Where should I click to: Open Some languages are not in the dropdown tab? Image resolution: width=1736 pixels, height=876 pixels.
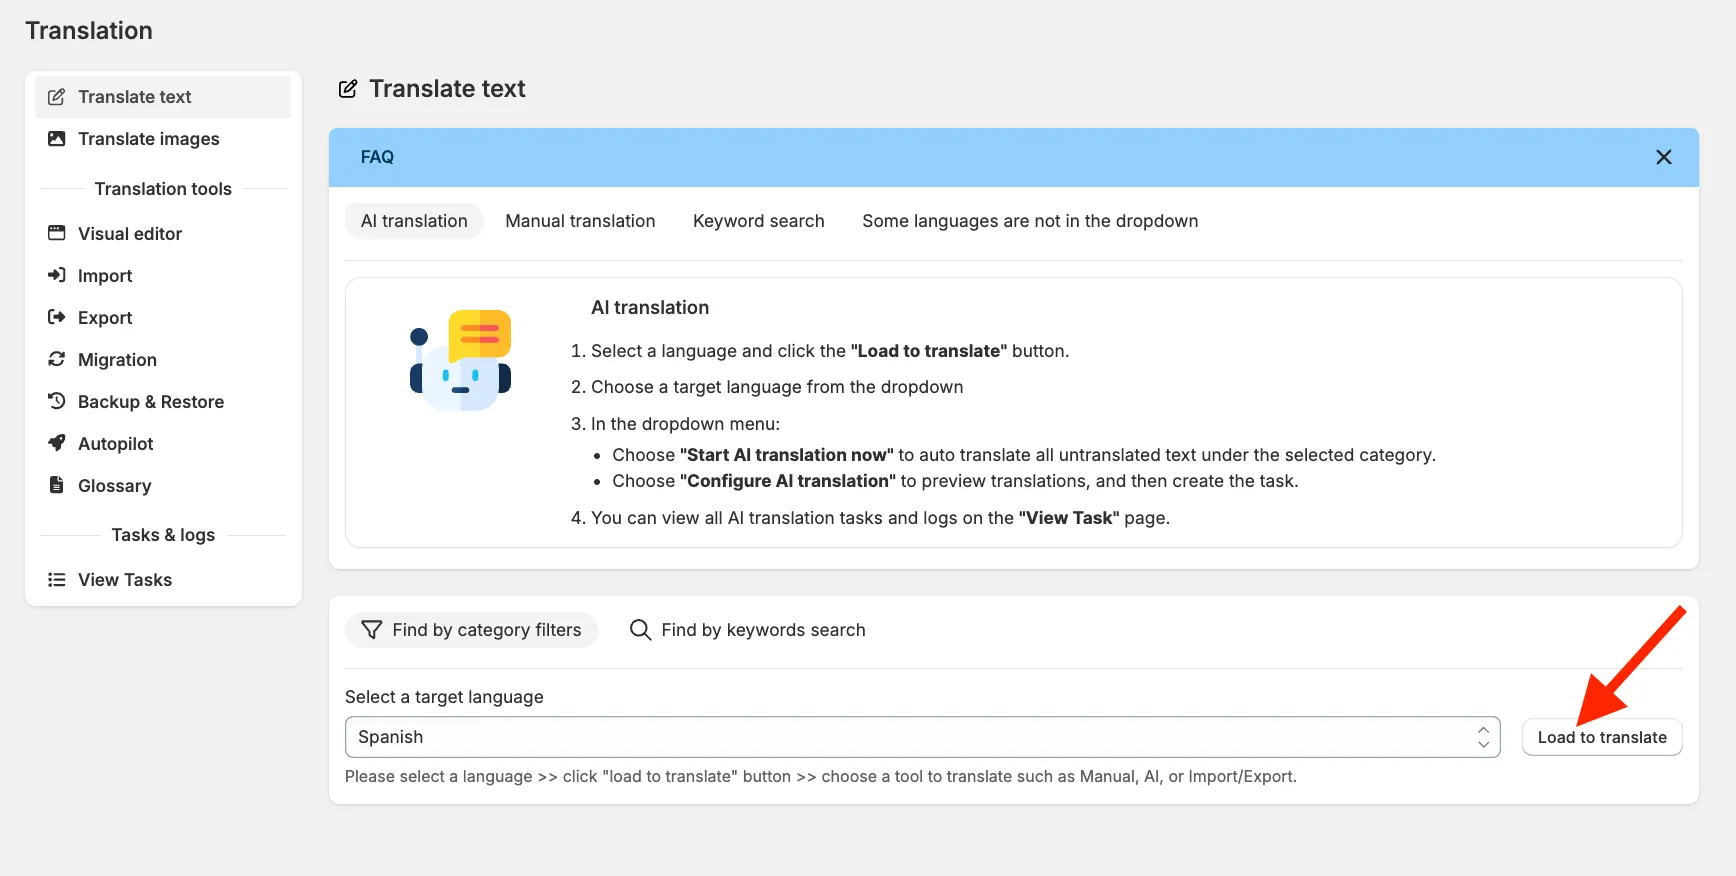coord(1030,221)
